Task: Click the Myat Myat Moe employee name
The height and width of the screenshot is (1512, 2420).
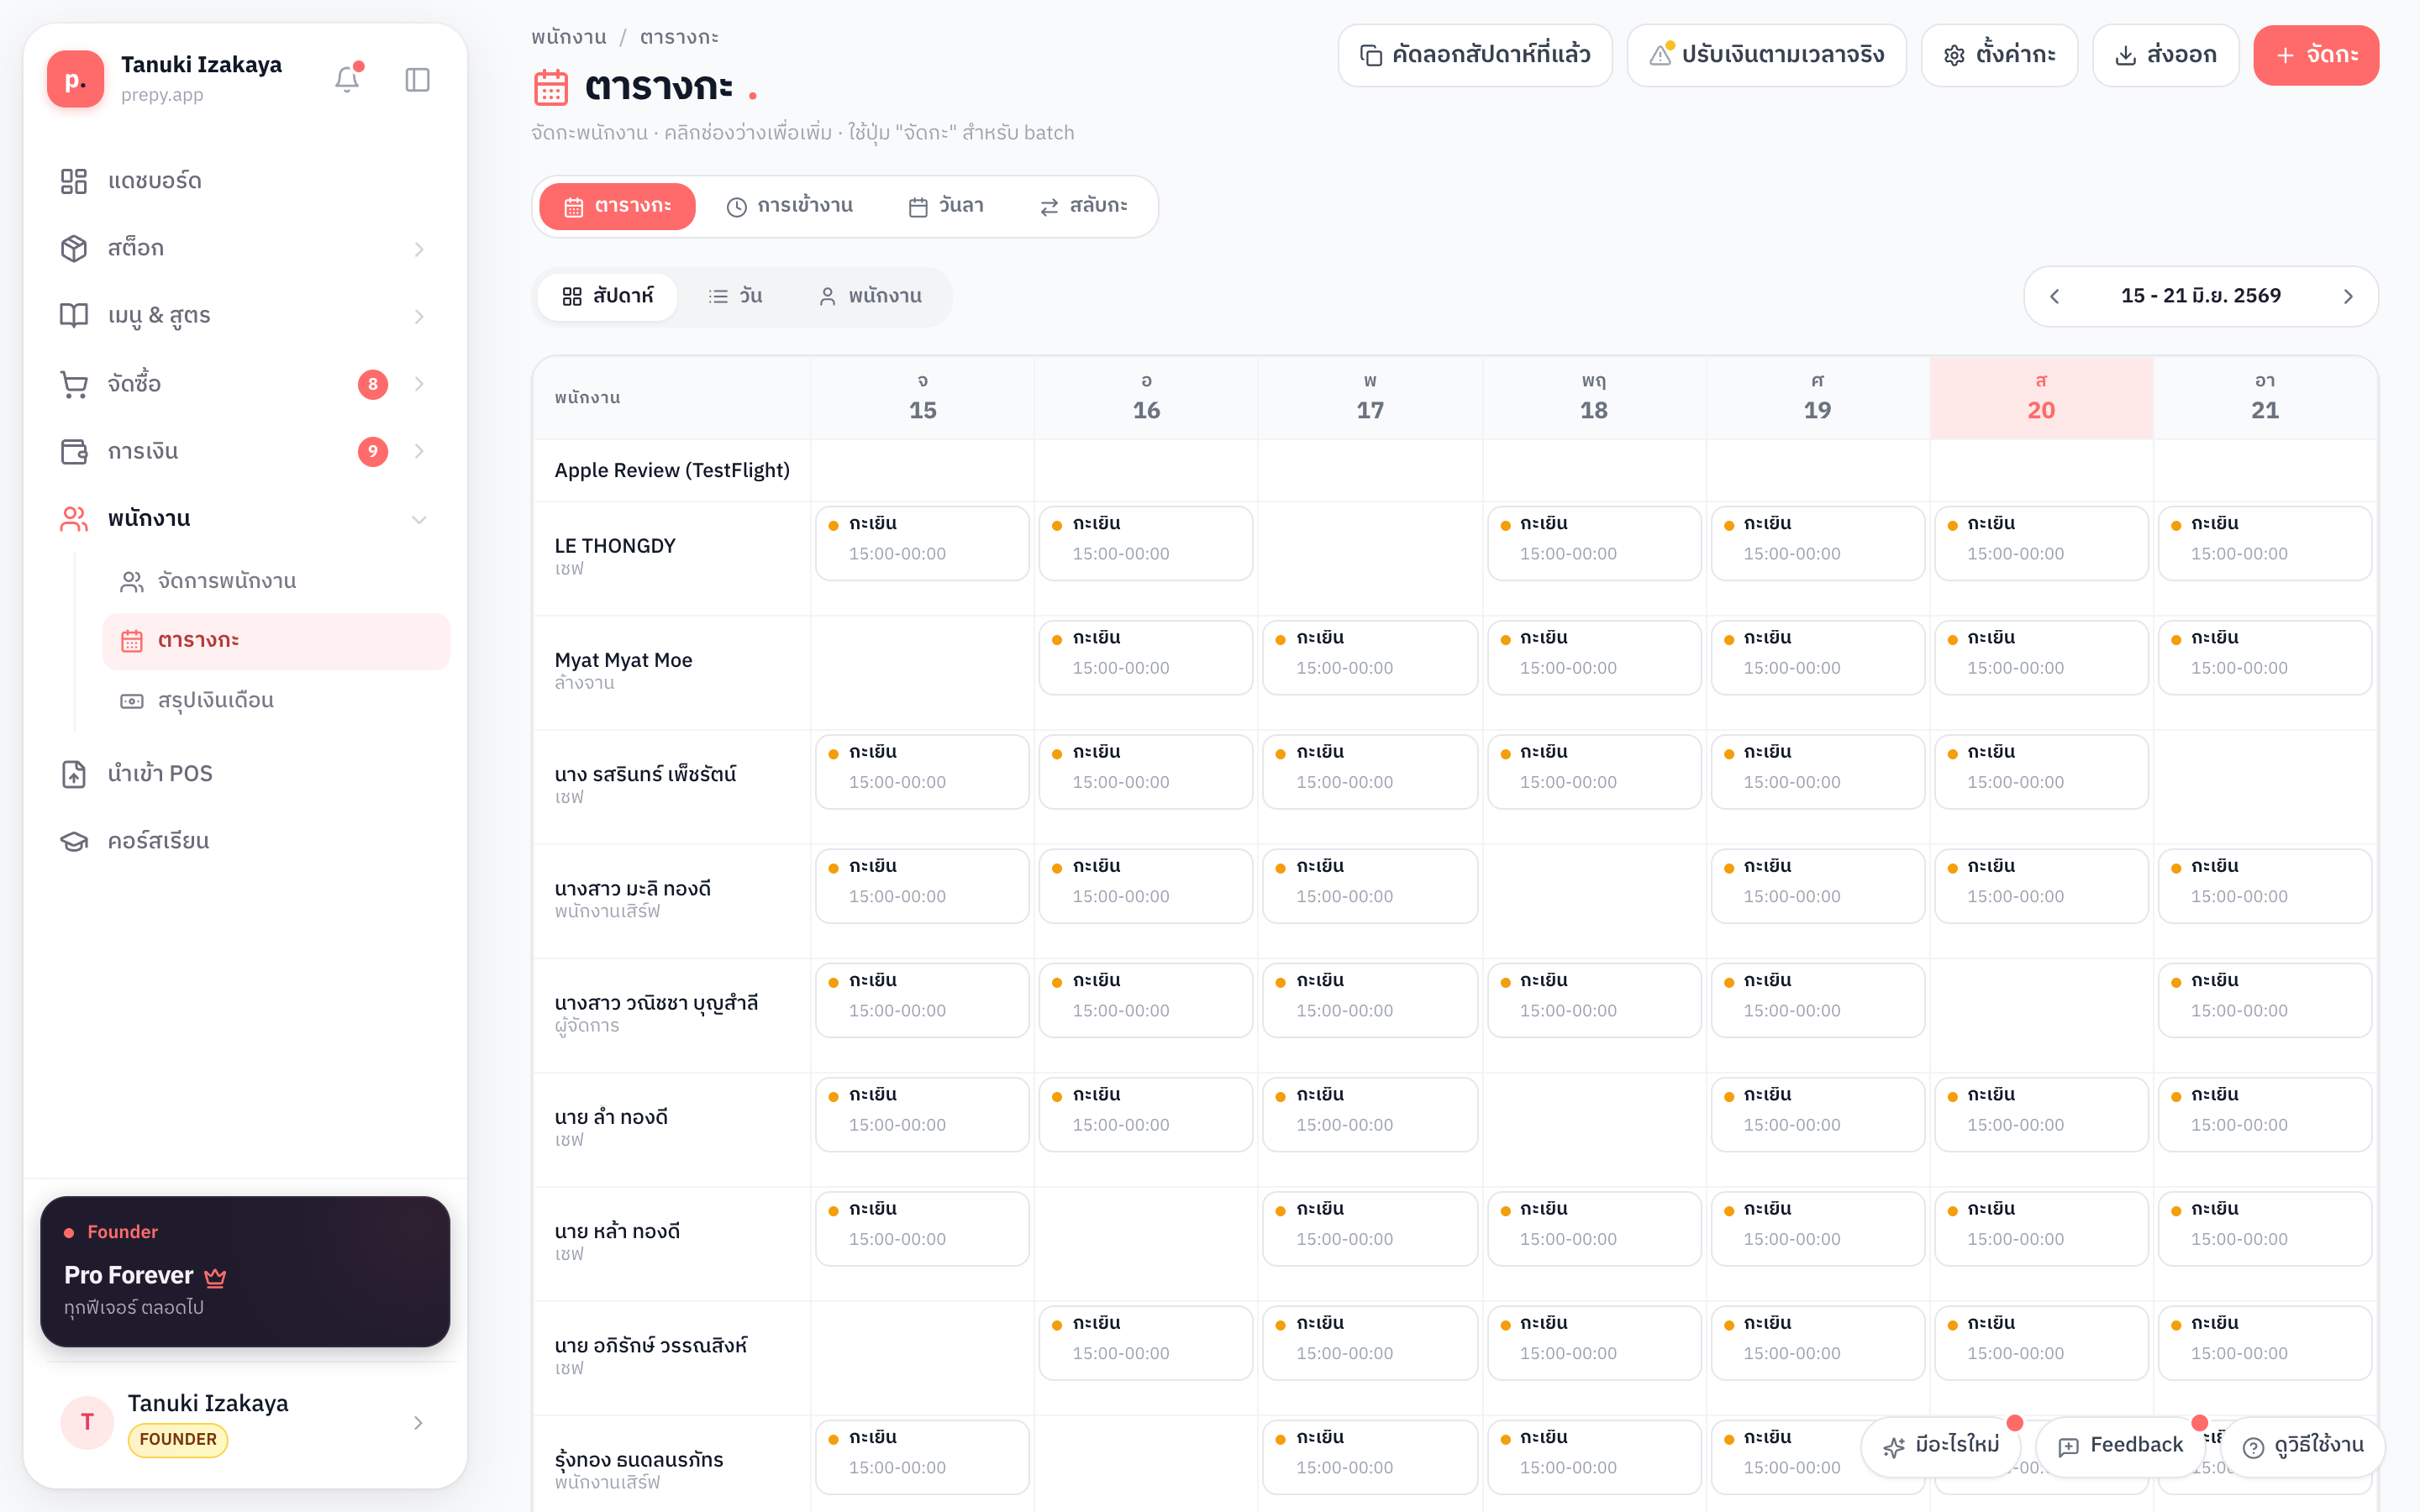Action: point(623,660)
